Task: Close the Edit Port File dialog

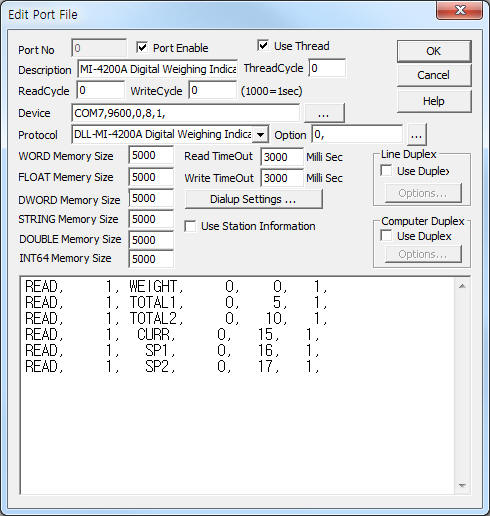Action: pos(460,10)
